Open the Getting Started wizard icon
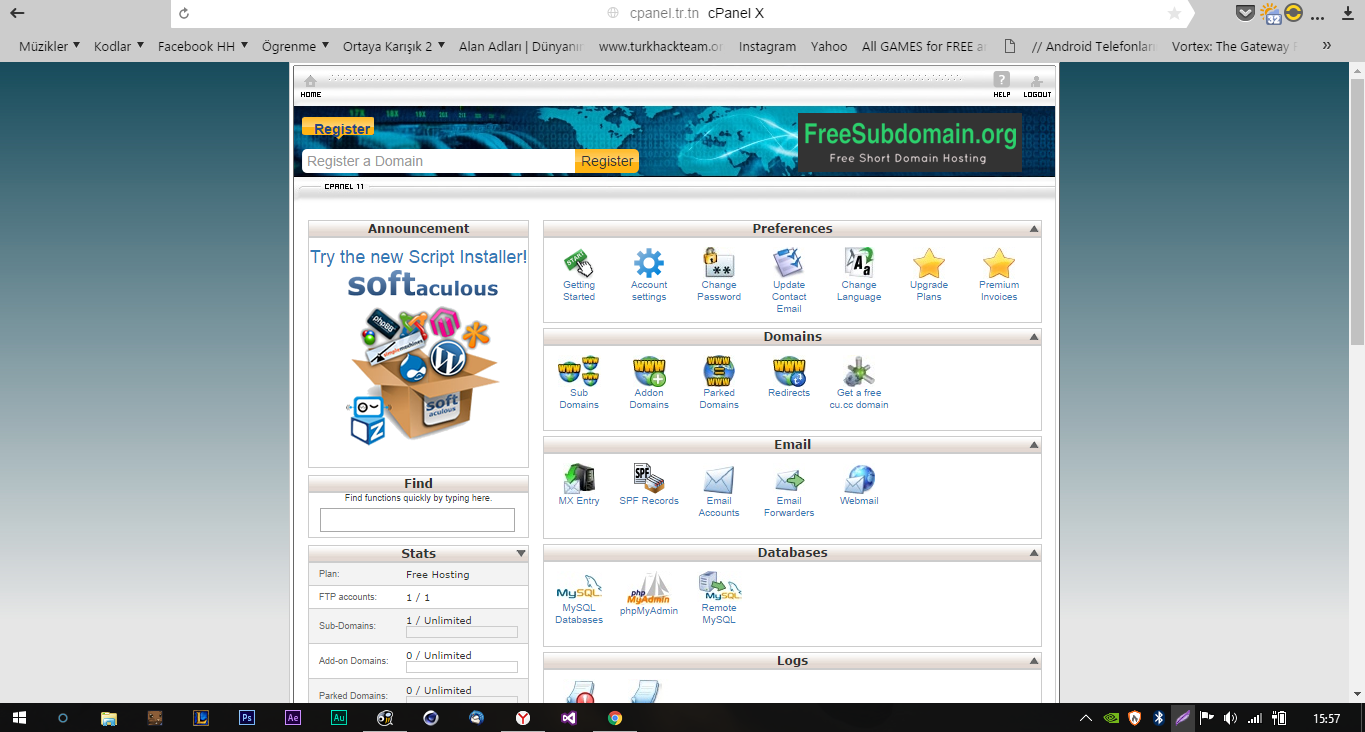The width and height of the screenshot is (1365, 732). click(579, 264)
